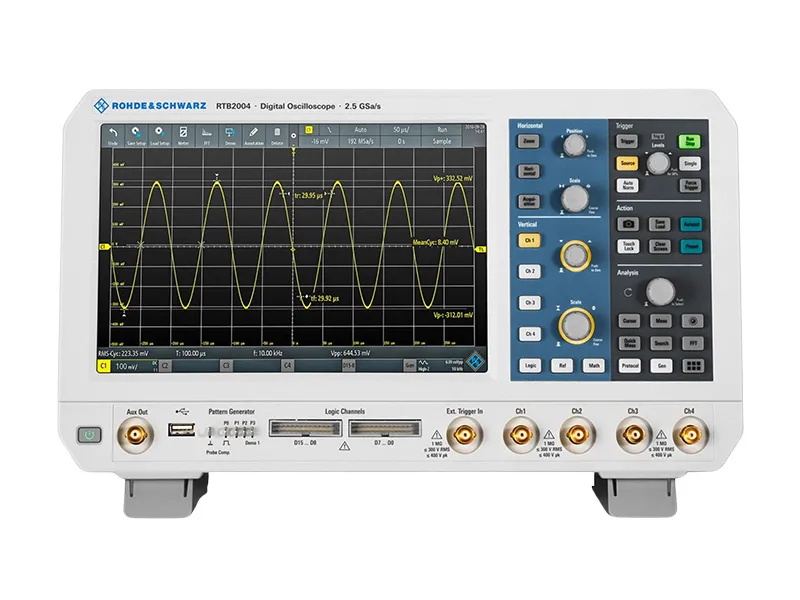The height and width of the screenshot is (600, 800).
Task: Open the Auto trigger mode field
Action: pos(360,130)
